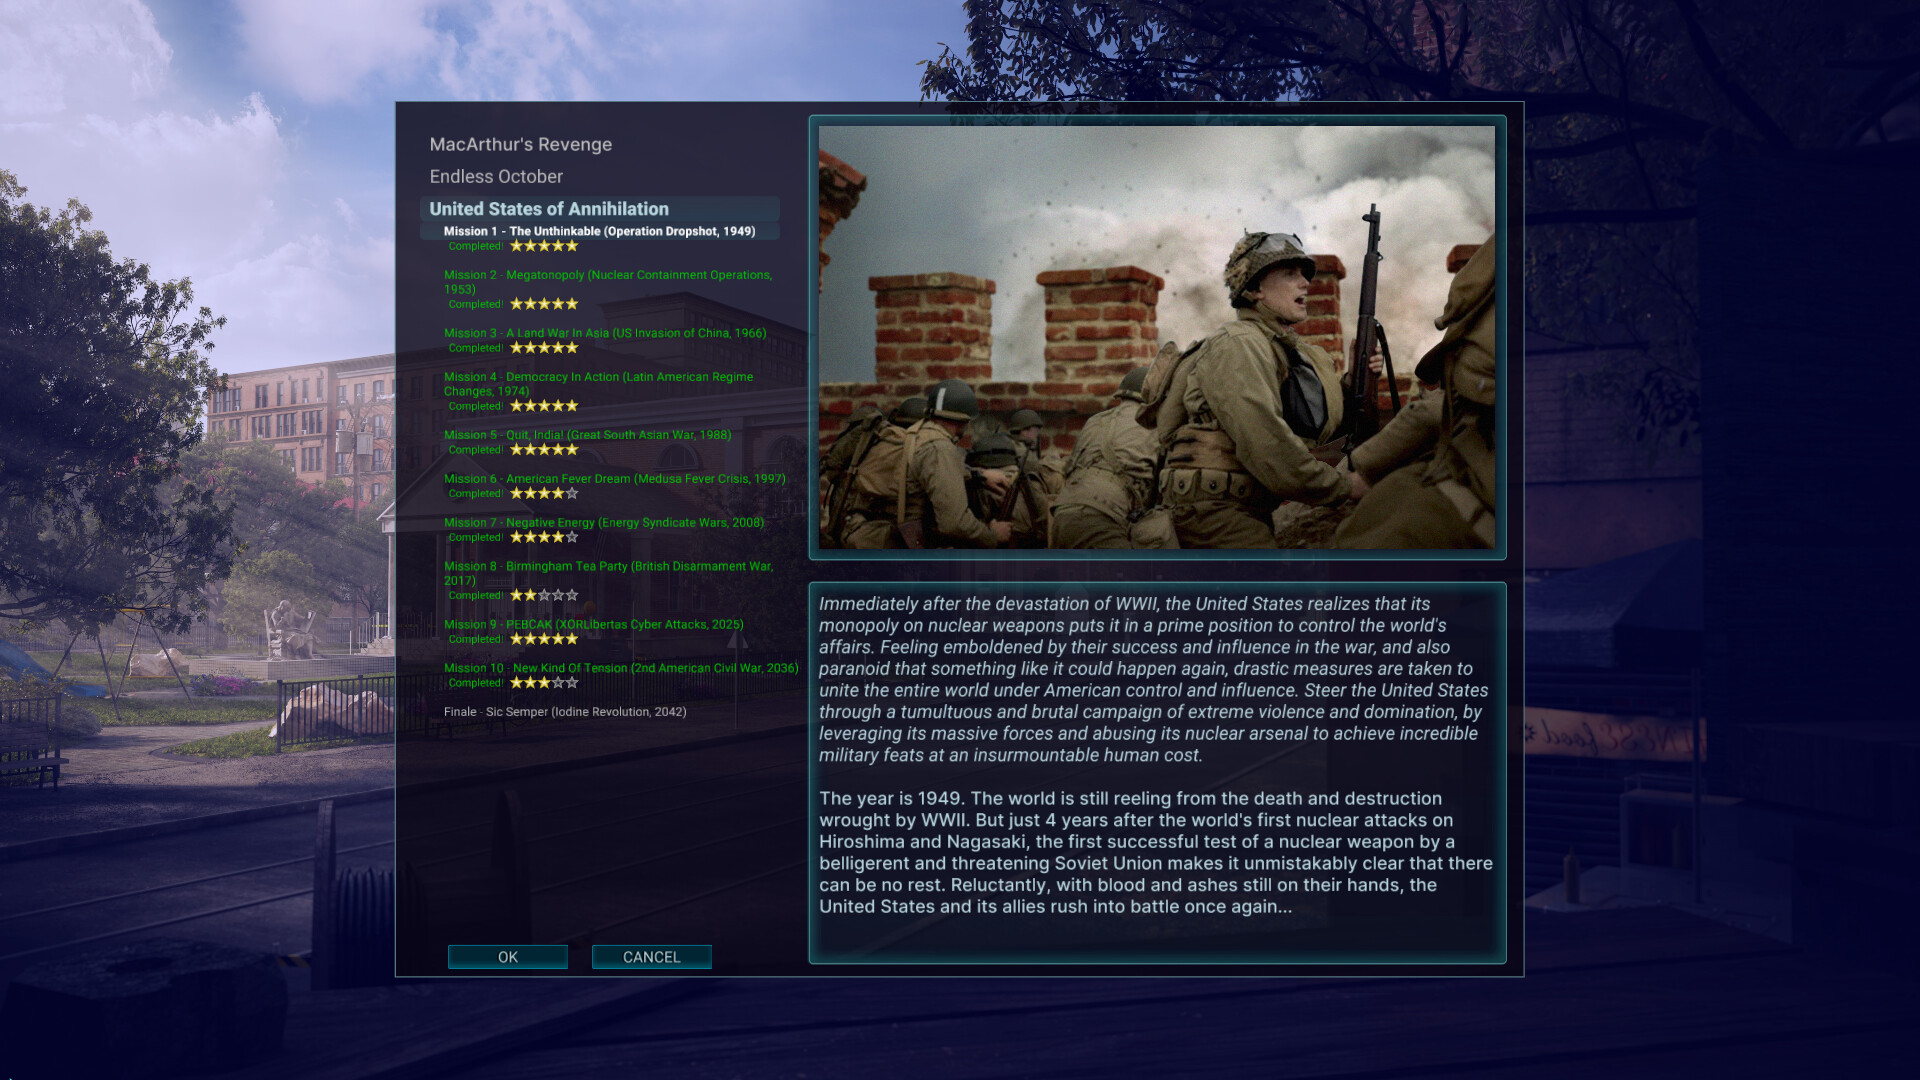Expand the MacArthur's Revenge campaign
This screenshot has height=1080, width=1920.
(x=520, y=144)
